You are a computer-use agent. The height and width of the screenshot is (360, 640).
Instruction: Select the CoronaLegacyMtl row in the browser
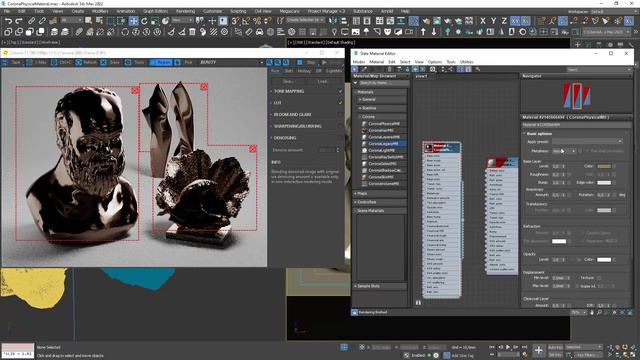pyautogui.click(x=383, y=144)
